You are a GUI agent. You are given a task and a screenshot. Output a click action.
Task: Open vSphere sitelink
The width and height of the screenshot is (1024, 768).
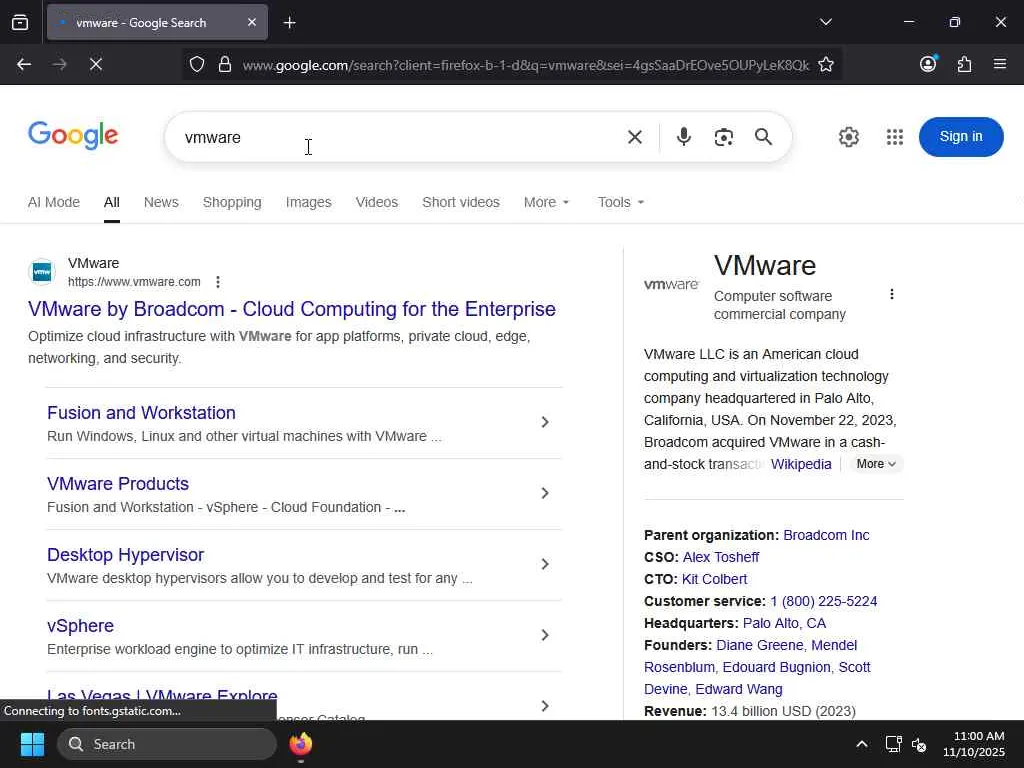[x=80, y=626]
